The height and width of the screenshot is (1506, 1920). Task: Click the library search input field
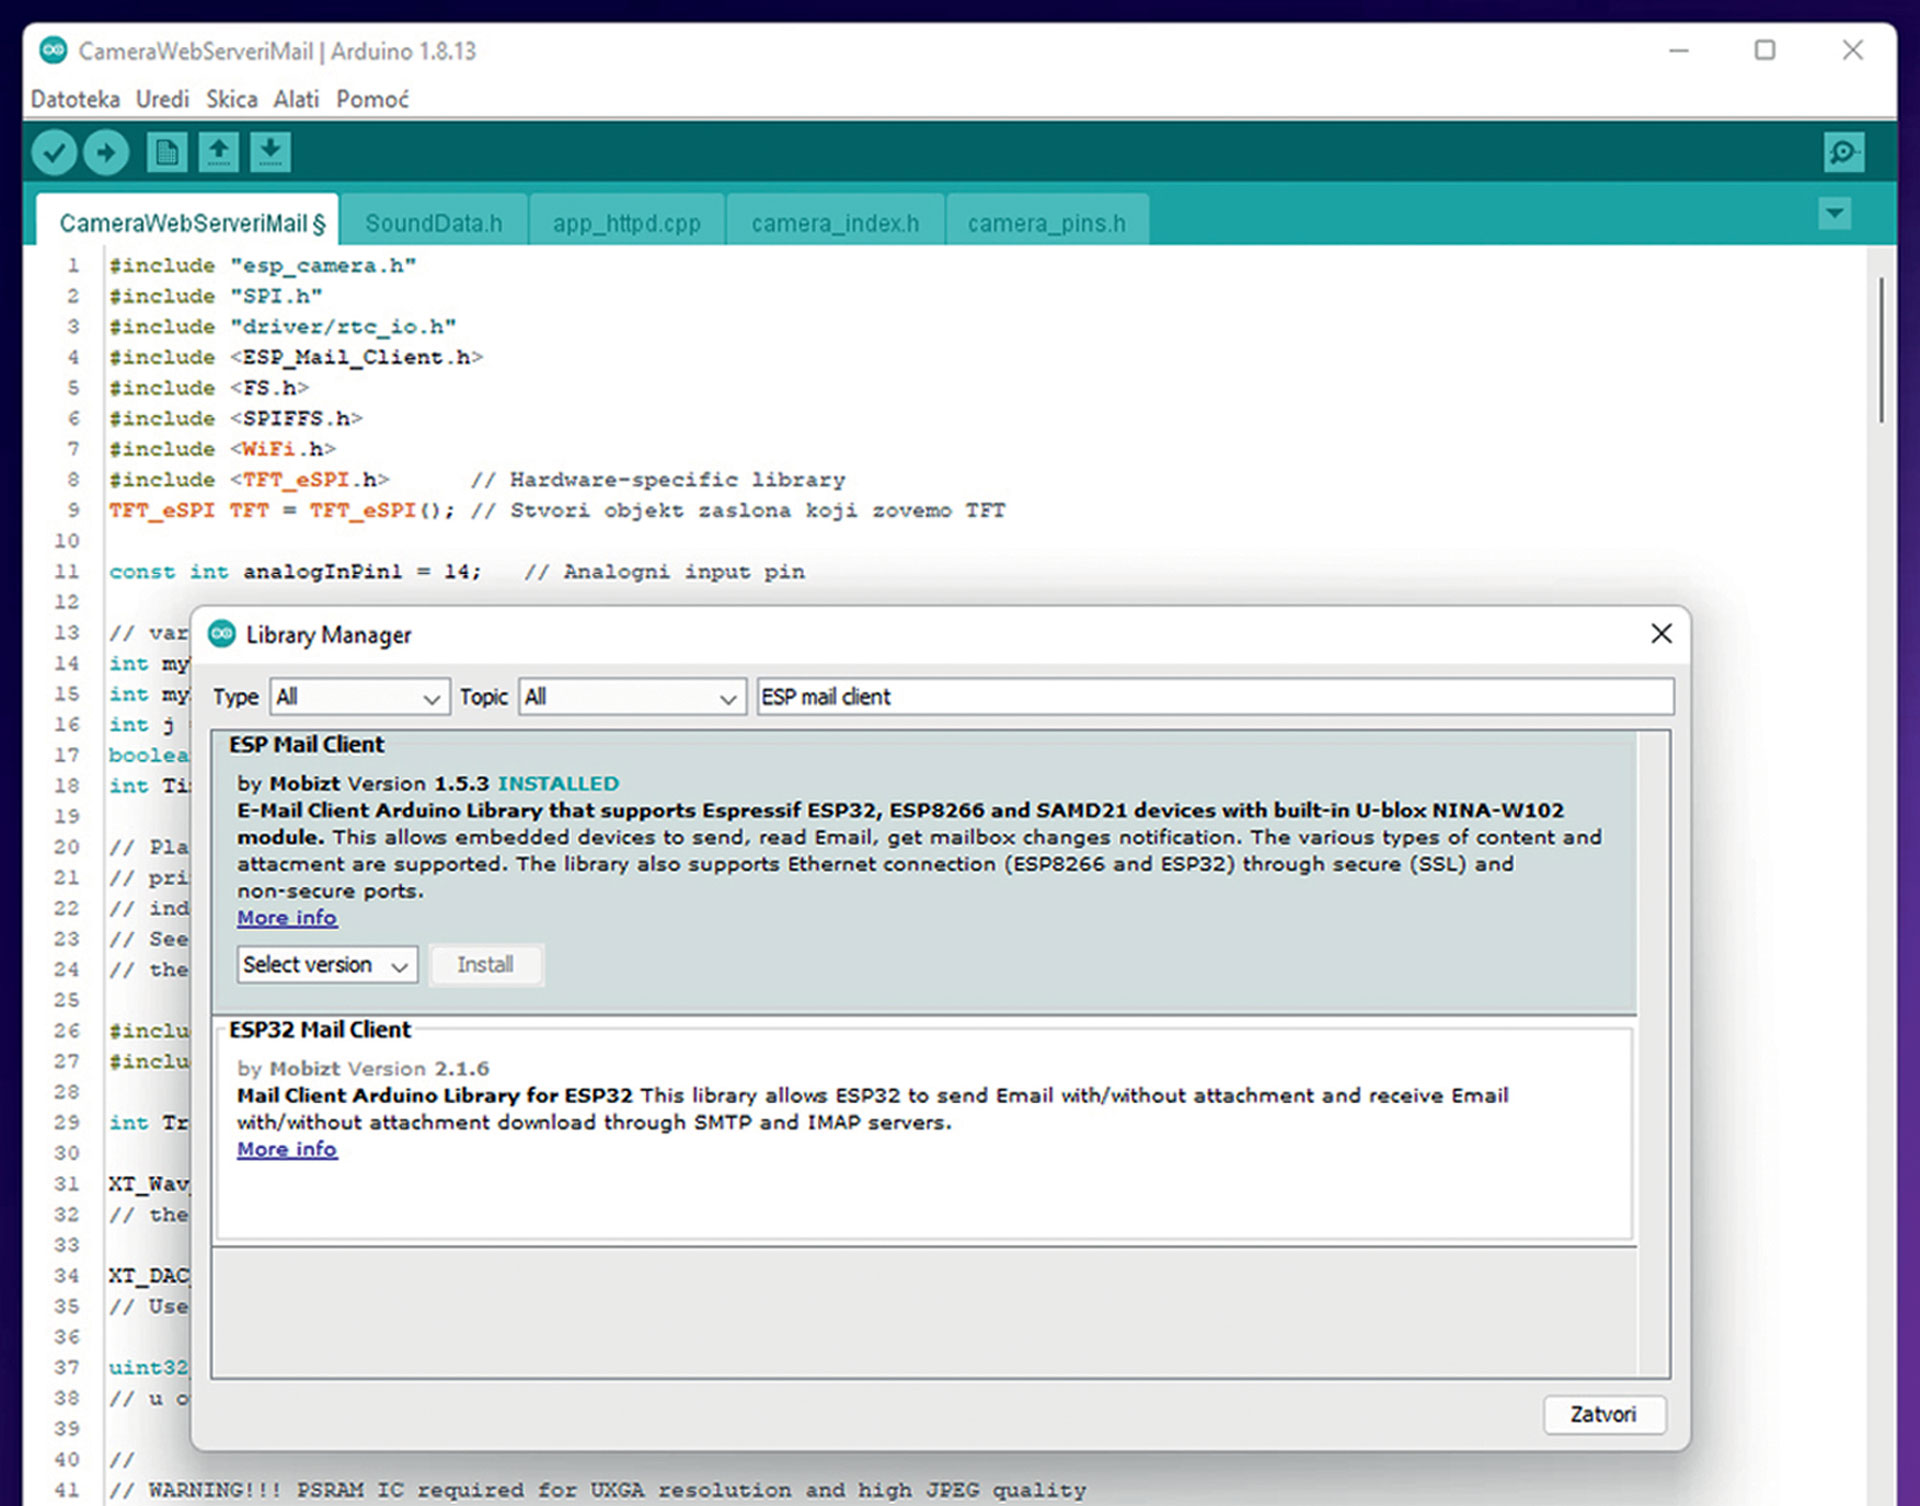1214,697
